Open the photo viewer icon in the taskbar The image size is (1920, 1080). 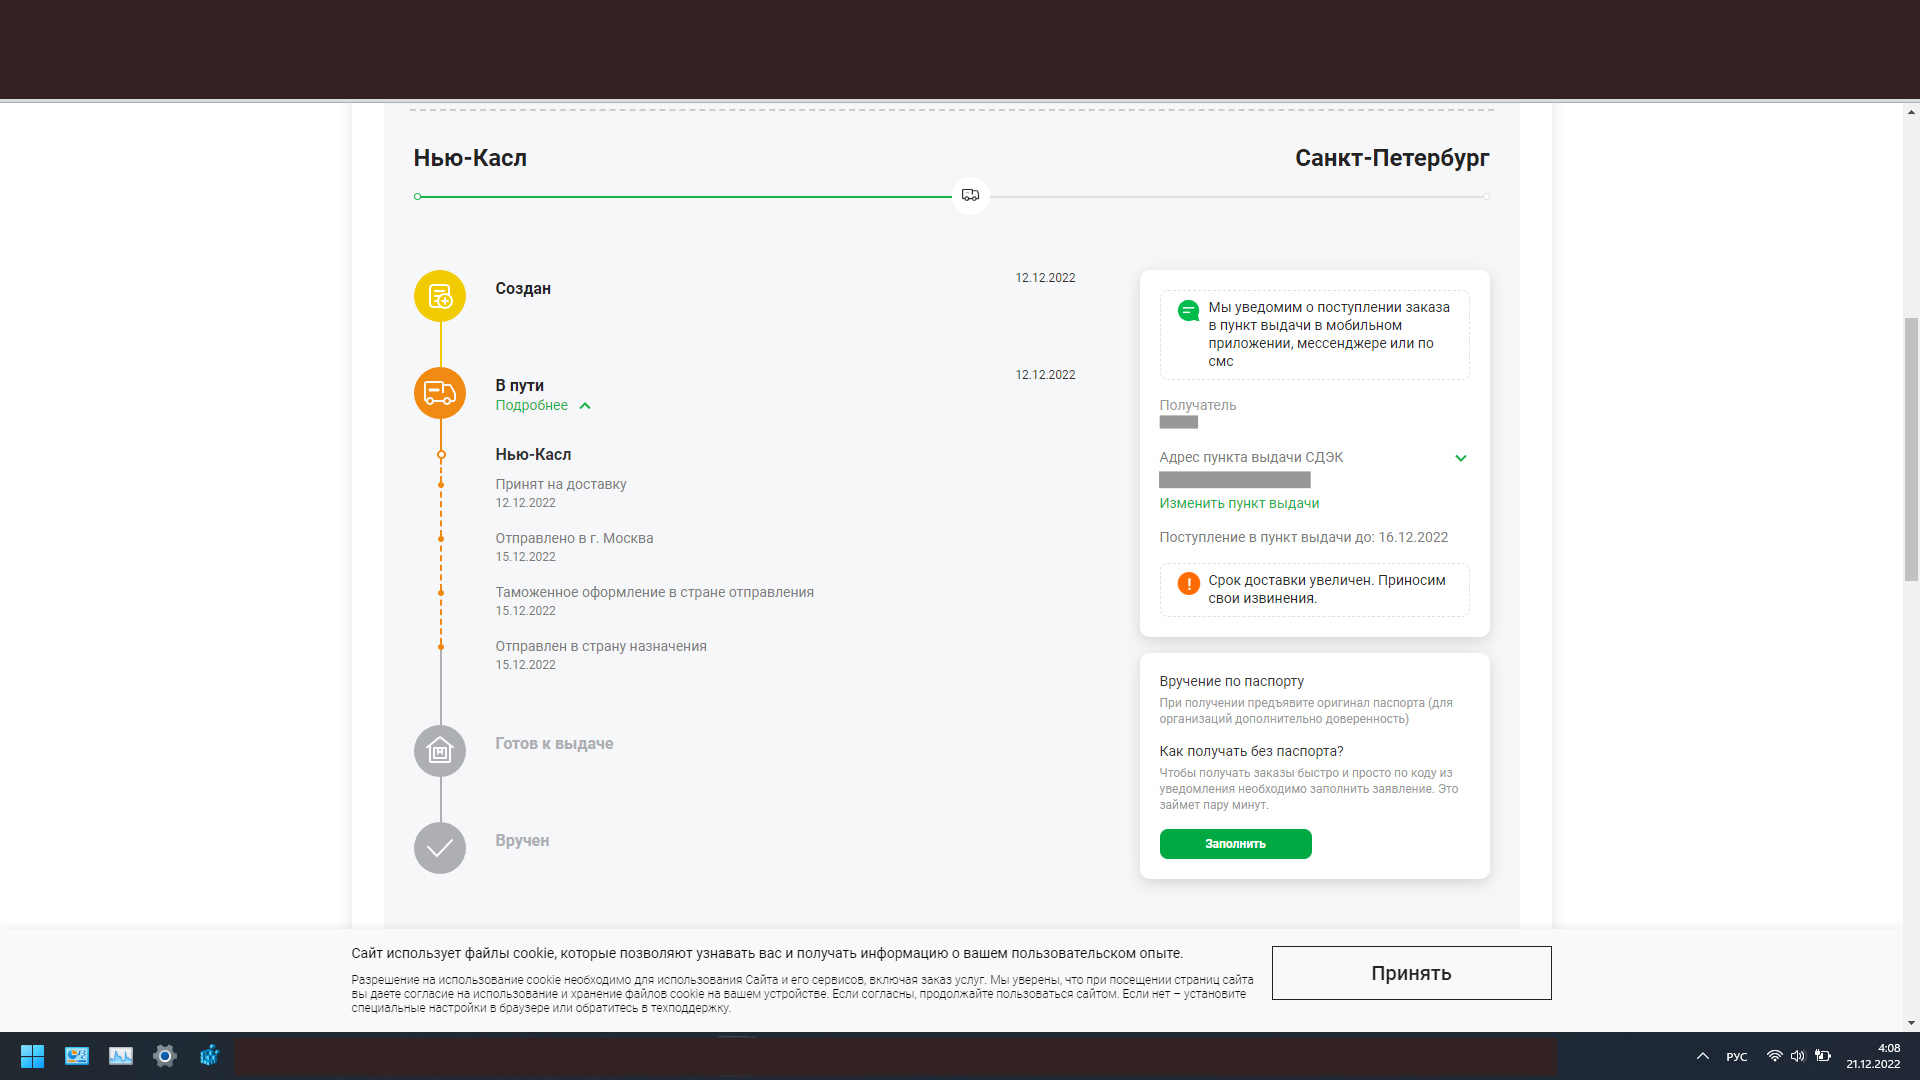[121, 1056]
